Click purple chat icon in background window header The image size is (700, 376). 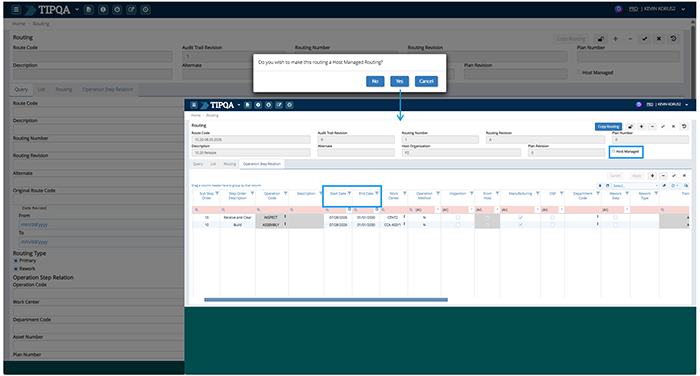(x=618, y=9)
